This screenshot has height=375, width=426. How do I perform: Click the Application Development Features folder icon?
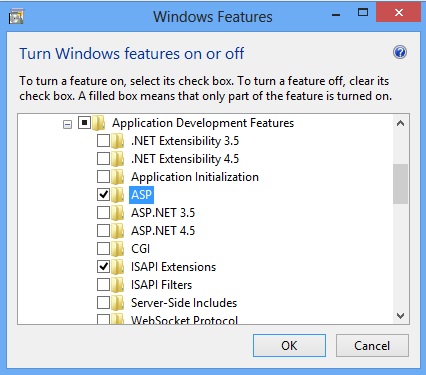[98, 123]
